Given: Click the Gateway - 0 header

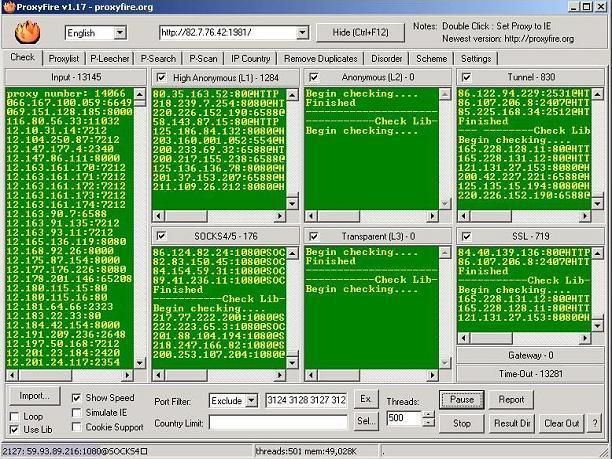Looking at the screenshot, I should [x=530, y=356].
